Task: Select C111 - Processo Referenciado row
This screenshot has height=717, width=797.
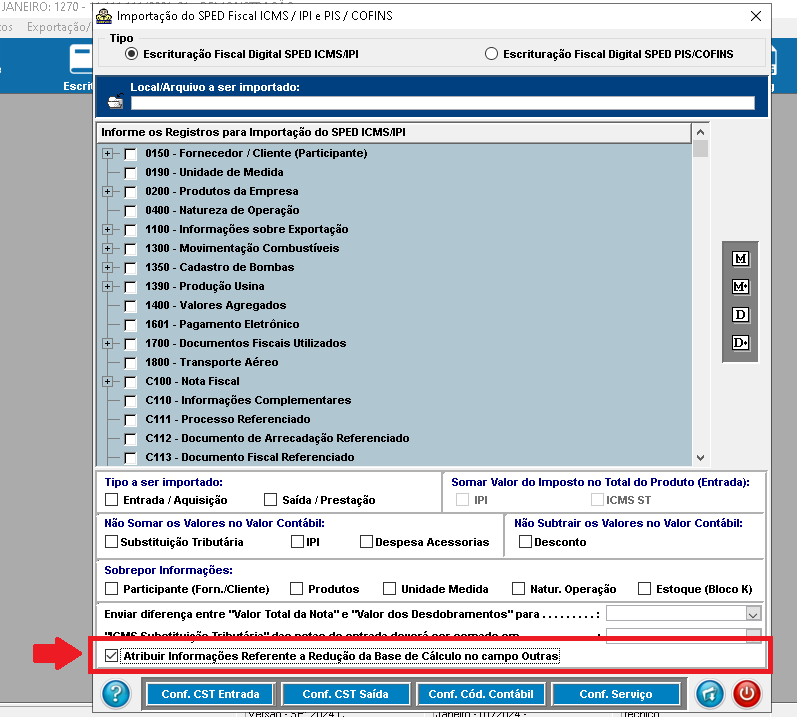Action: 228,419
